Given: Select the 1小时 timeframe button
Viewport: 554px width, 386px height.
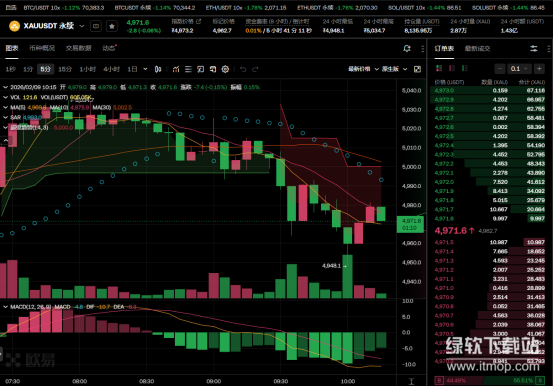Looking at the screenshot, I should coord(87,69).
